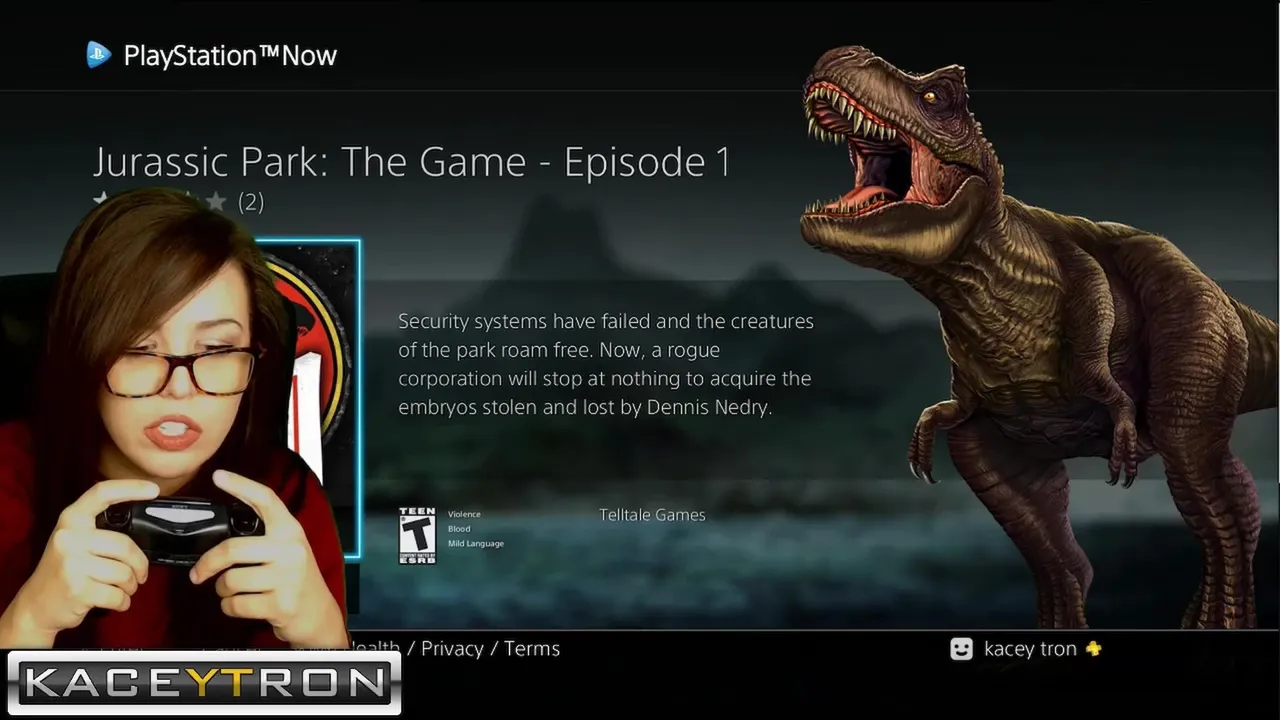
Task: Open the Privacy link
Action: point(452,649)
